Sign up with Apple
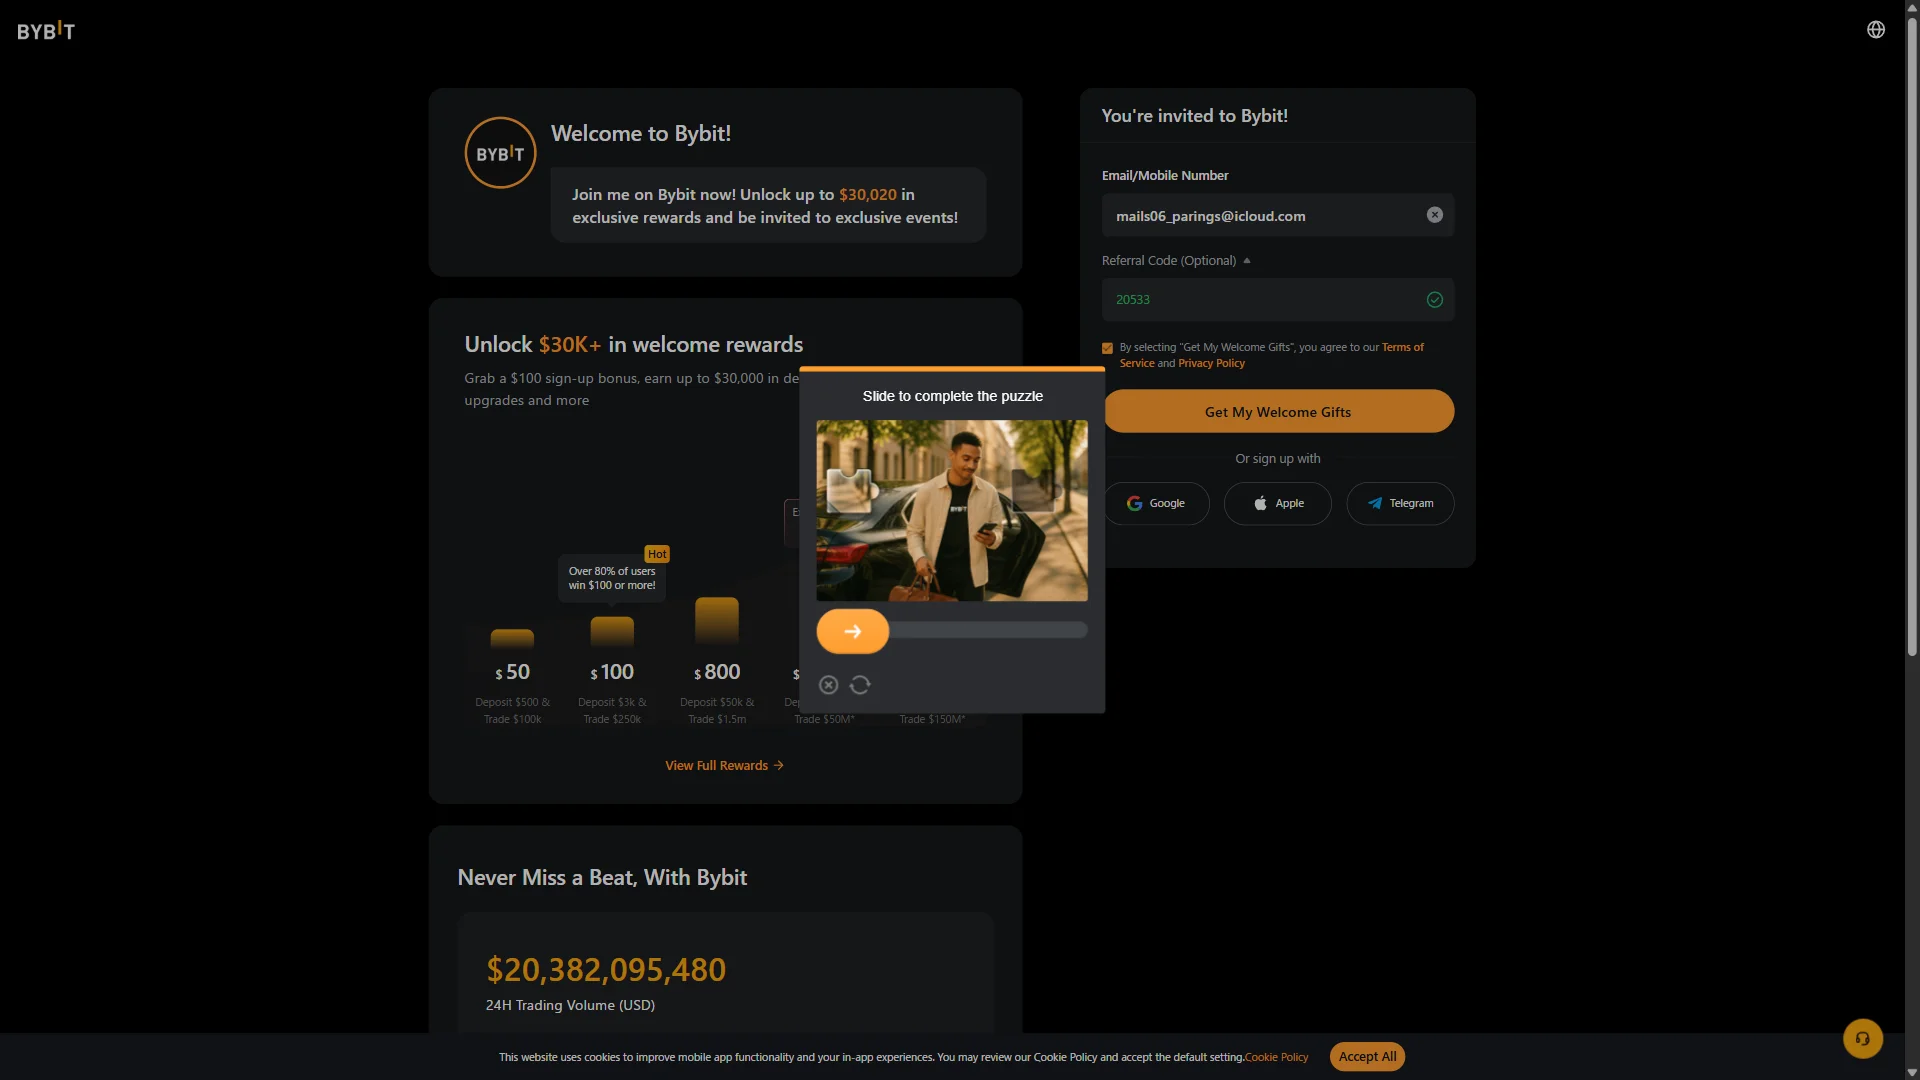 pyautogui.click(x=1278, y=503)
